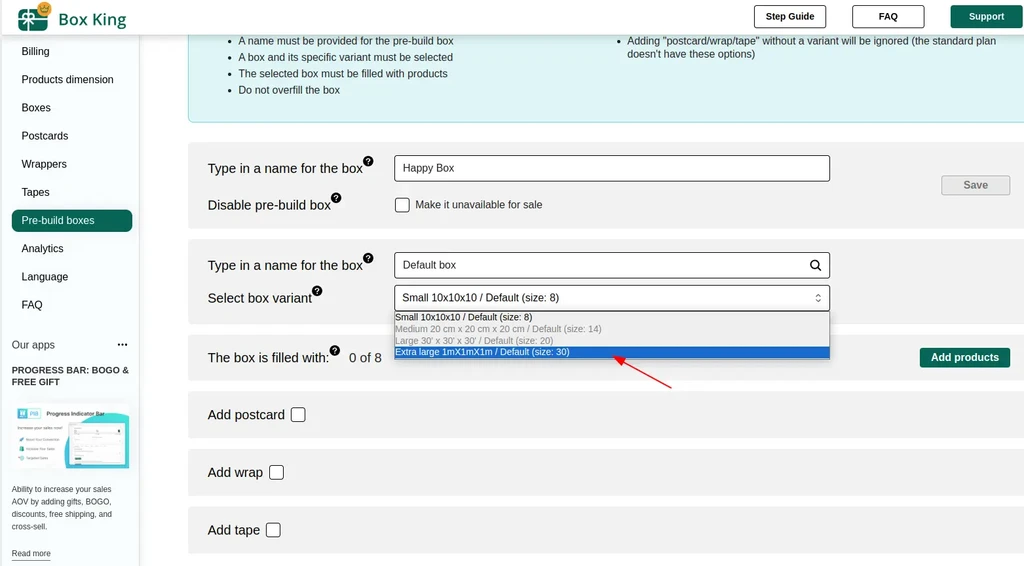The image size is (1024, 566).
Task: Click the Box King logo icon
Action: coord(34,18)
